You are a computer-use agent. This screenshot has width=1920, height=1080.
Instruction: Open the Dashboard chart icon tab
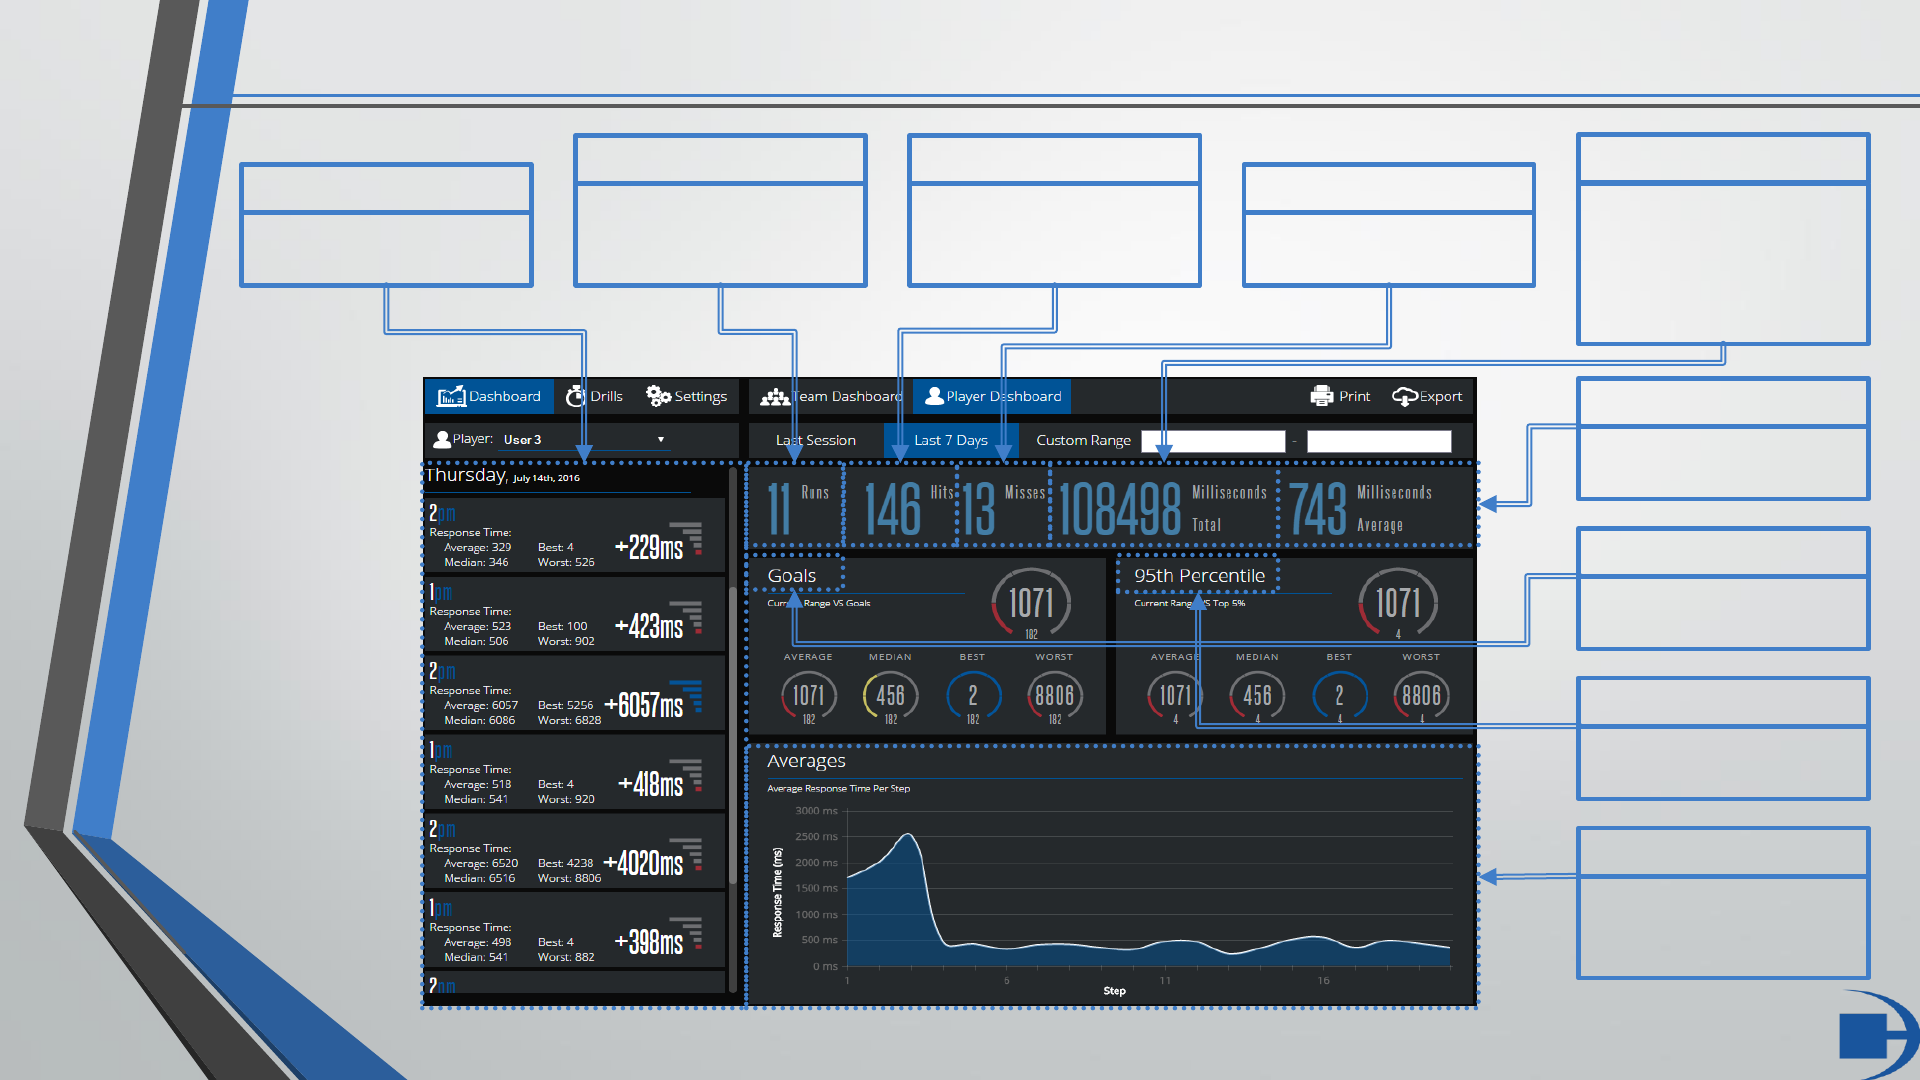pos(451,396)
